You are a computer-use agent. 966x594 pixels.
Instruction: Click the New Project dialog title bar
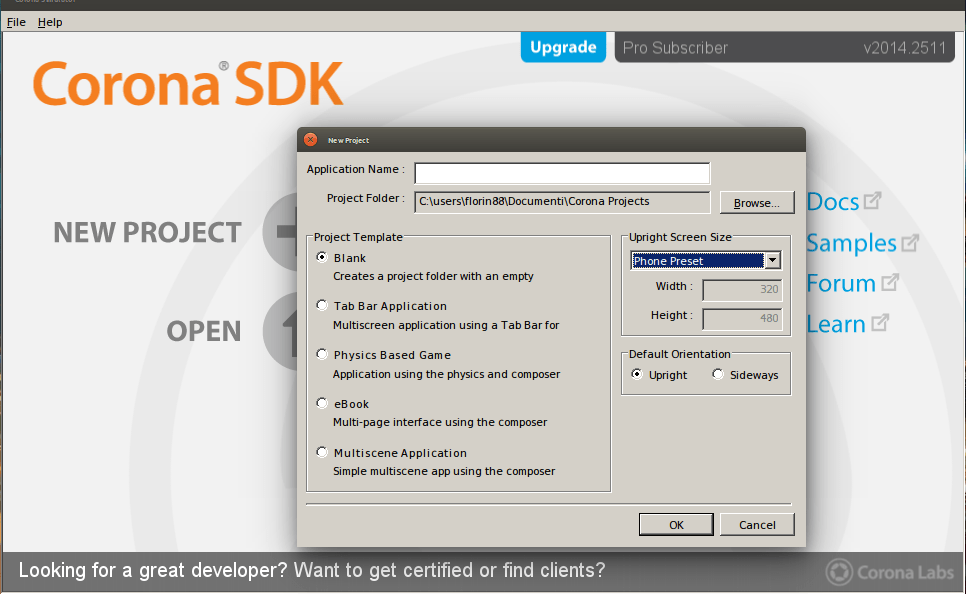(551, 140)
